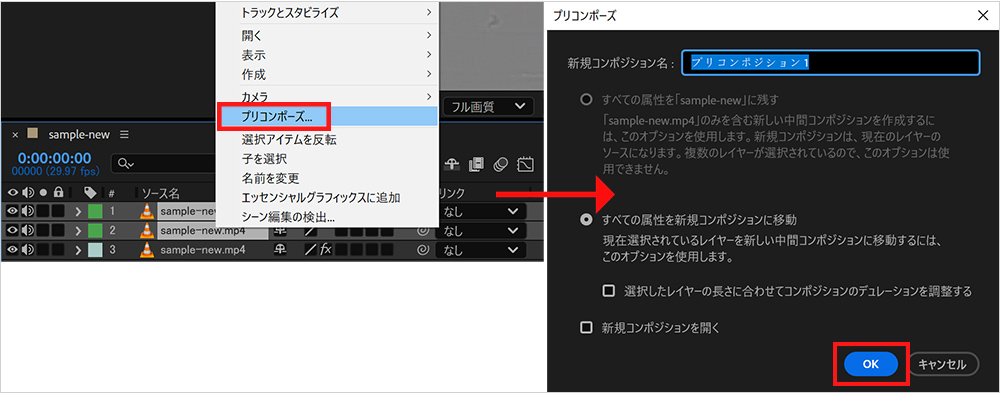Screen dimensions: 1000x416
Task: Select layer 2 sample-new.mp4 name
Action: (x=203, y=230)
